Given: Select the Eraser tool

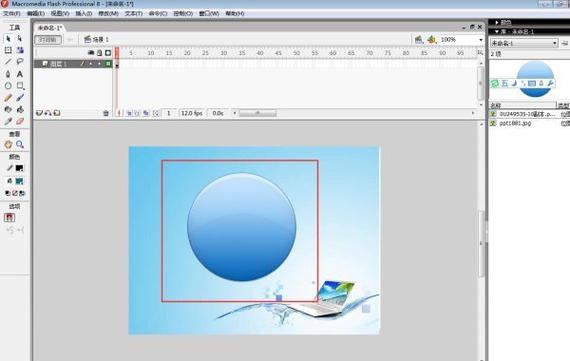Looking at the screenshot, I should pos(20,121).
